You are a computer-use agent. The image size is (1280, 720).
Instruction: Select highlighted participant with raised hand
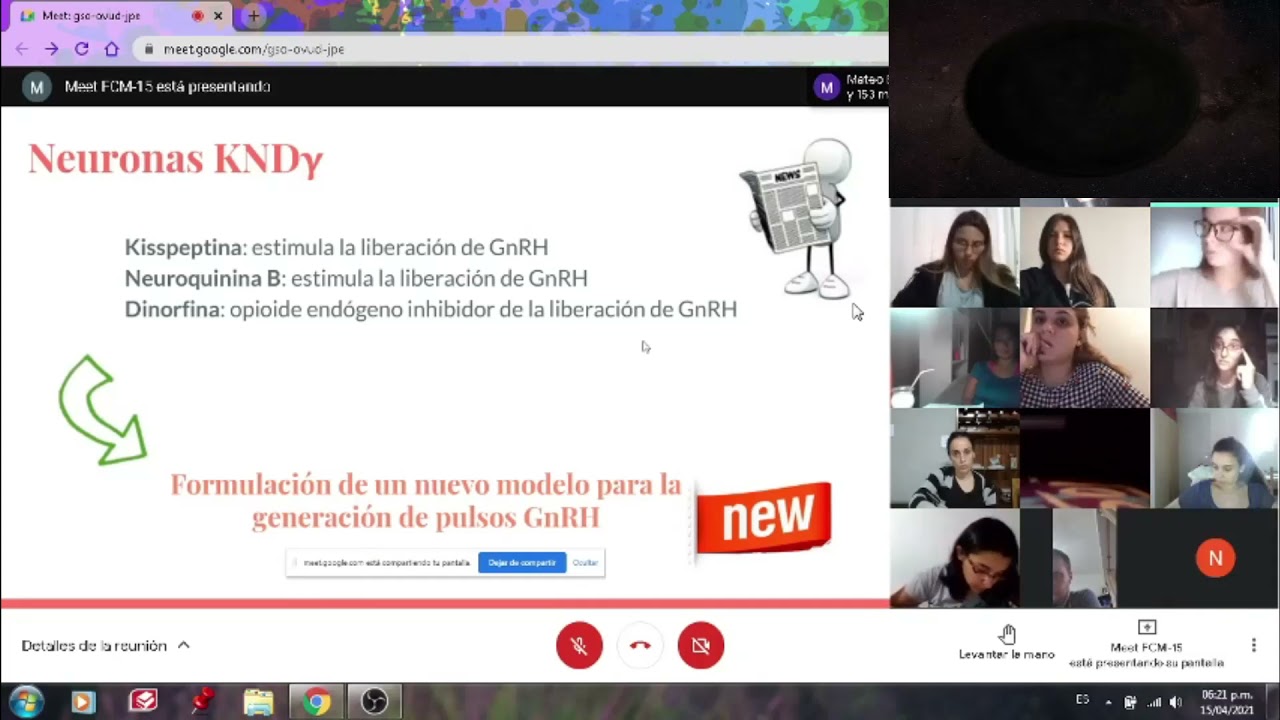[1214, 256]
